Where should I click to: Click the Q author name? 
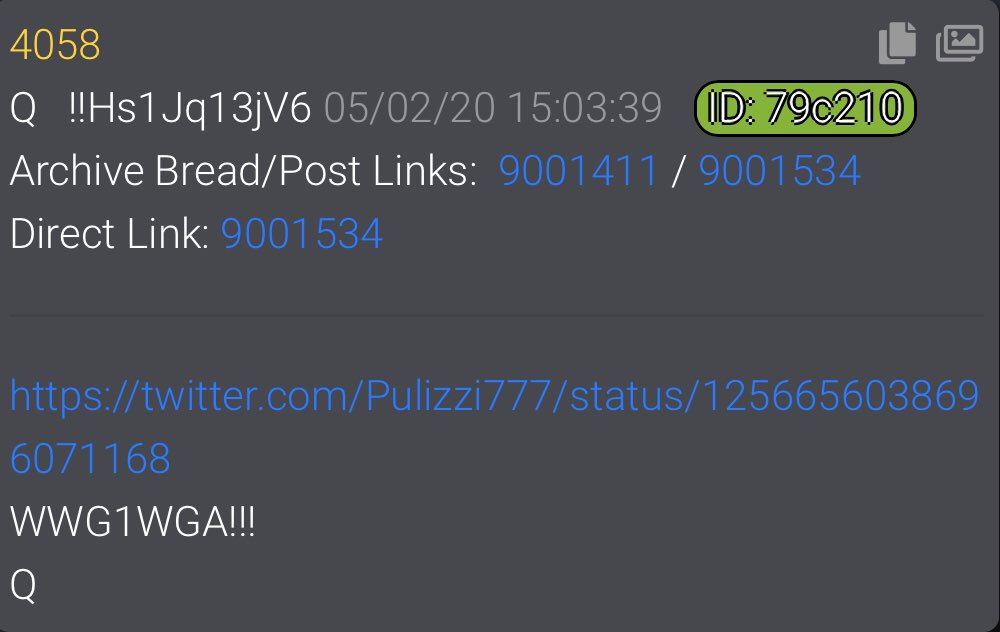point(23,109)
